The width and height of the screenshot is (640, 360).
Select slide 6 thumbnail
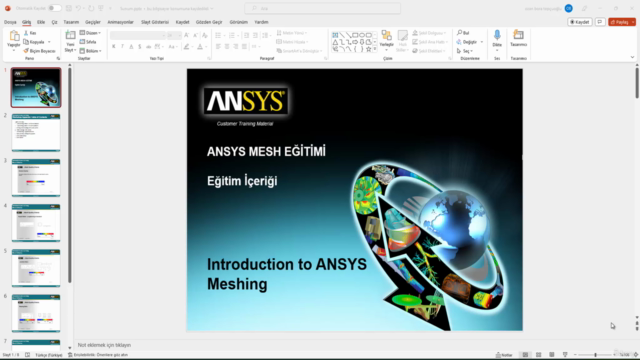point(36,313)
